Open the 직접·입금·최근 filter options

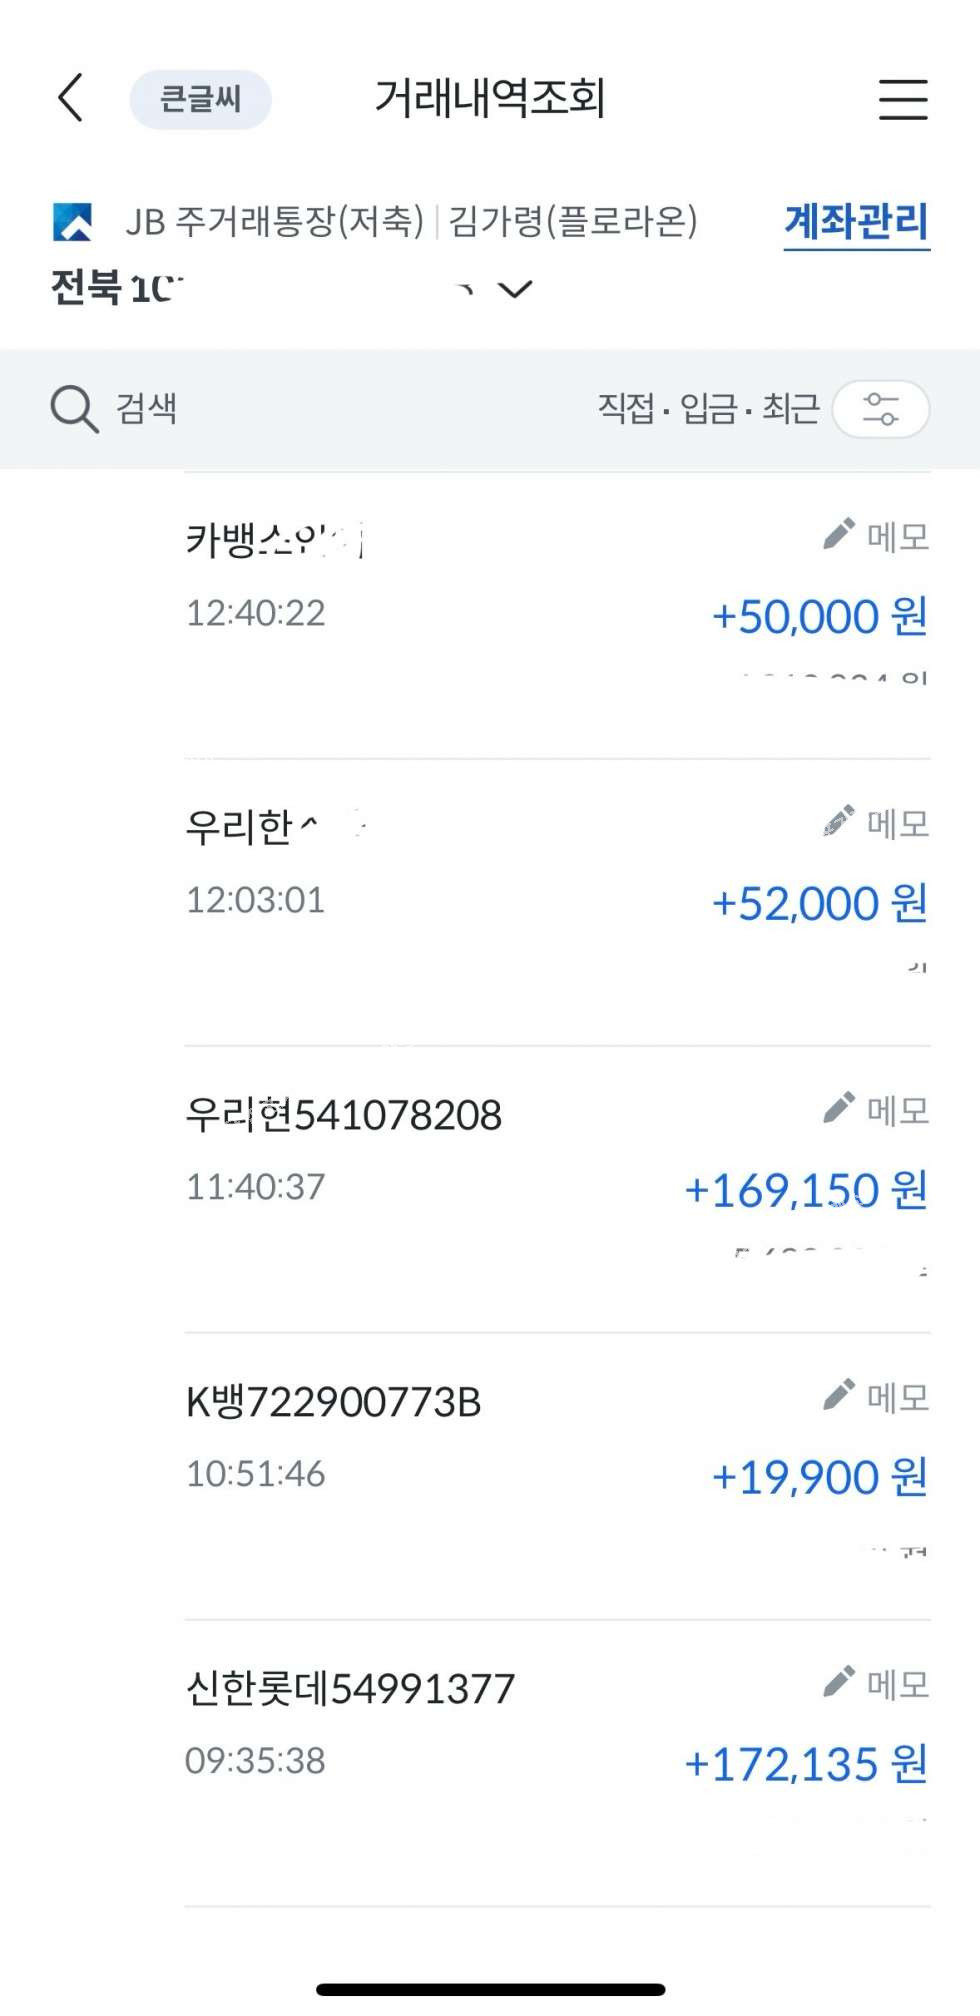708,409
